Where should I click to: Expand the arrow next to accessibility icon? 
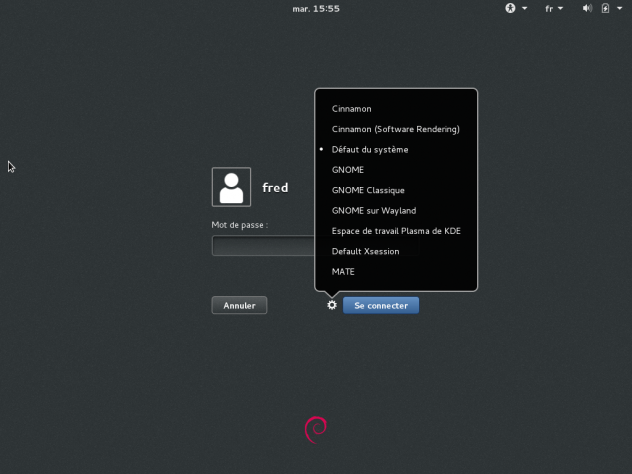click(x=524, y=8)
